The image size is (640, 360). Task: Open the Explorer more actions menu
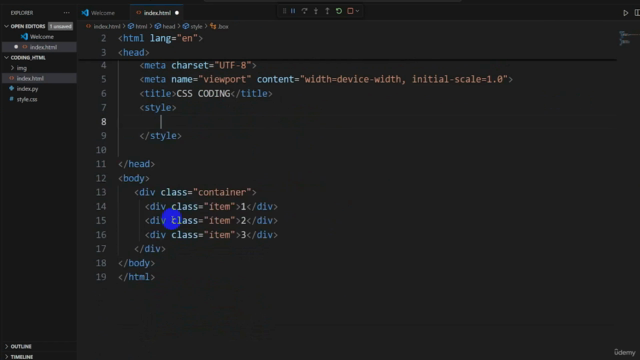(67, 13)
